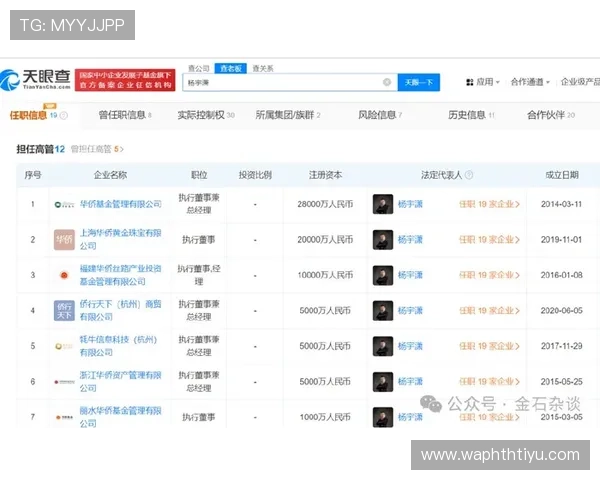Open the 风险信息 tab
Screen dimensions: 600x480
380,115
